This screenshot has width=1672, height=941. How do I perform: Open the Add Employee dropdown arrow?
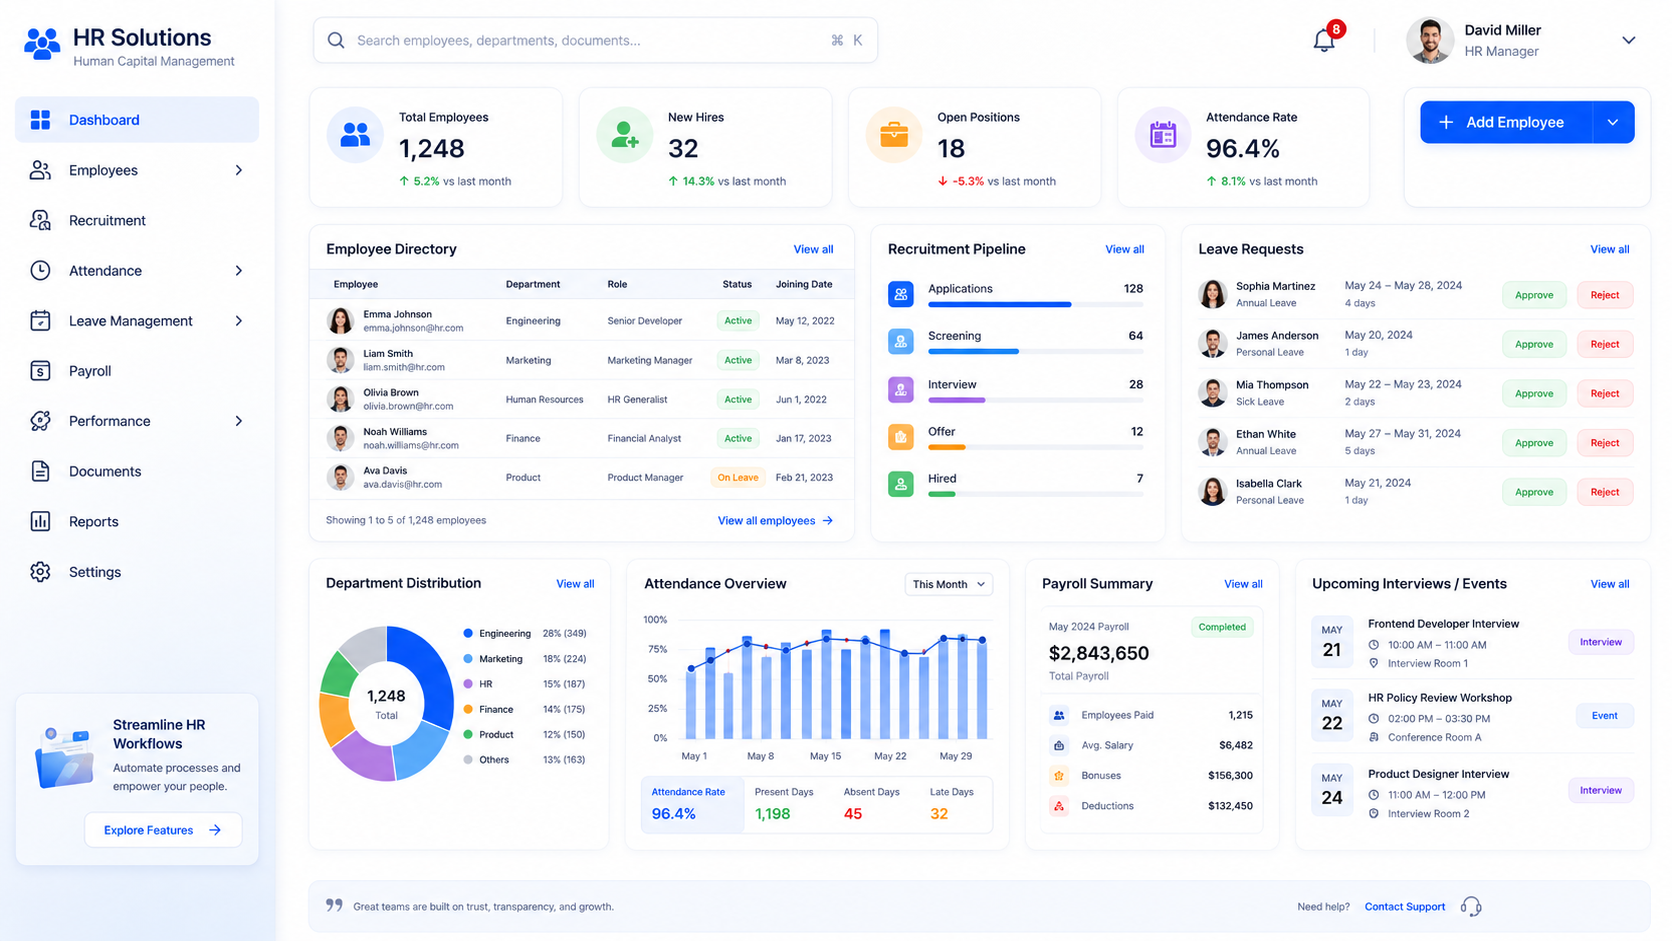[1612, 122]
